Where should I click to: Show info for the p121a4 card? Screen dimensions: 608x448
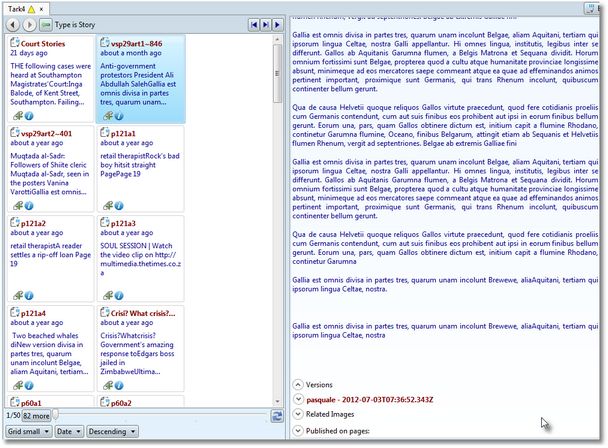(x=29, y=386)
